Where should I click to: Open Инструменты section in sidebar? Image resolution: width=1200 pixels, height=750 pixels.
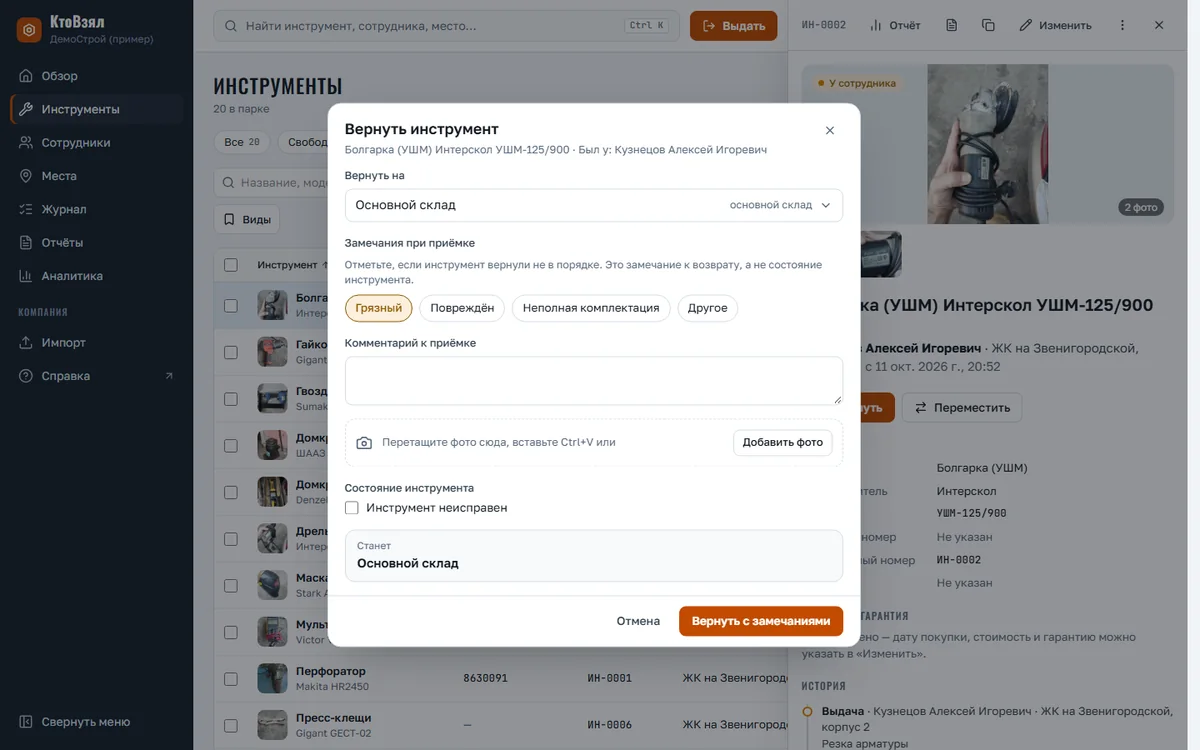click(x=97, y=109)
